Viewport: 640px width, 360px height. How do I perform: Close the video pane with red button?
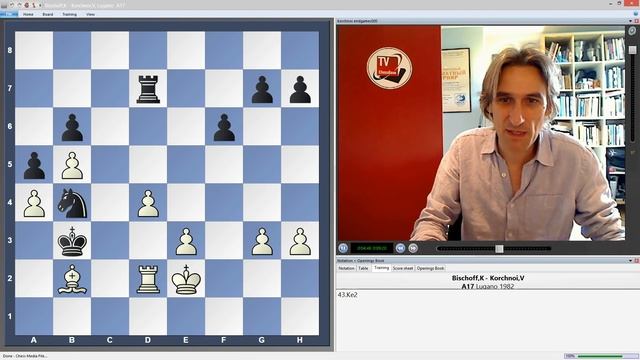tap(637, 21)
